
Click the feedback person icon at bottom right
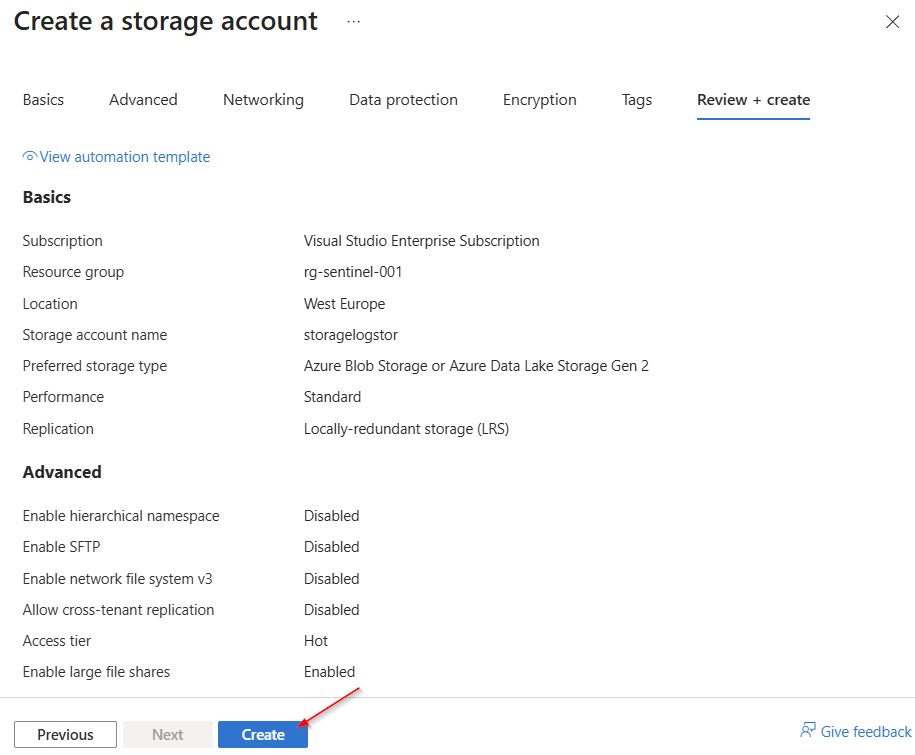808,731
